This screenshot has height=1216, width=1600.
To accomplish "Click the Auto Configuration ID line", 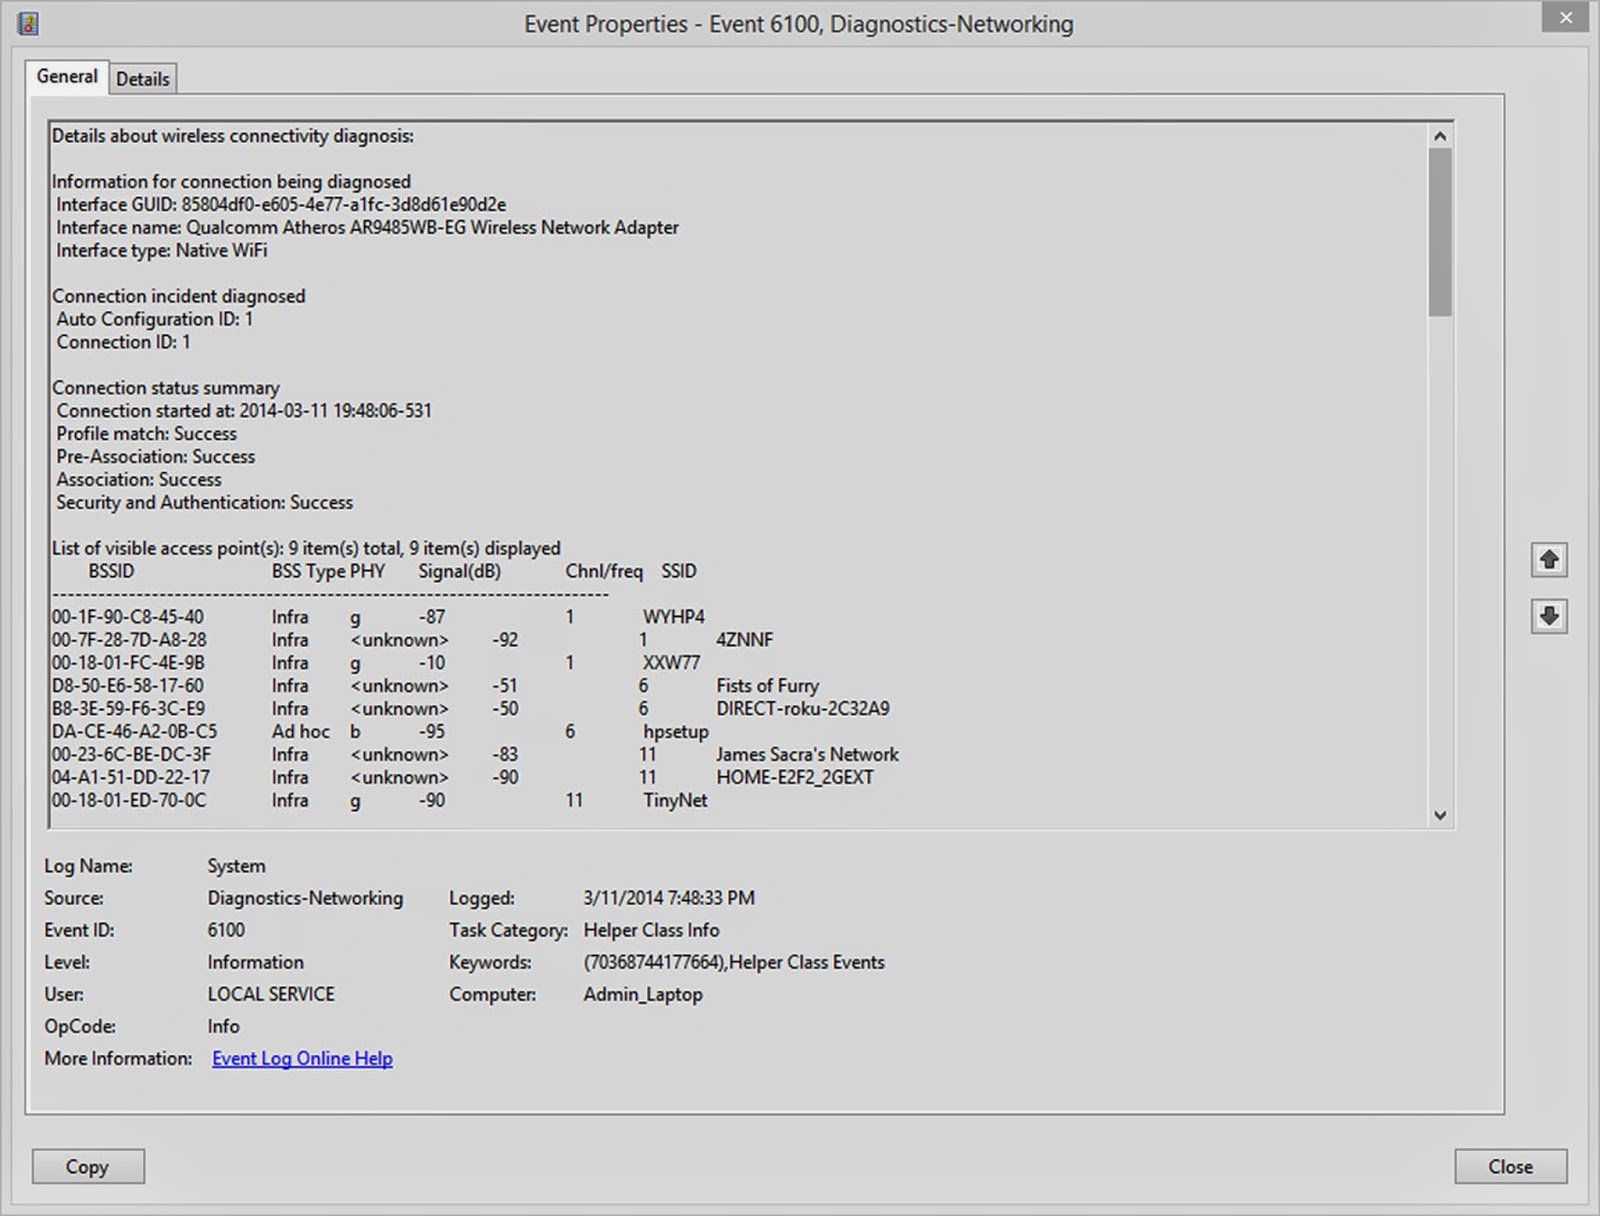I will (x=155, y=319).
